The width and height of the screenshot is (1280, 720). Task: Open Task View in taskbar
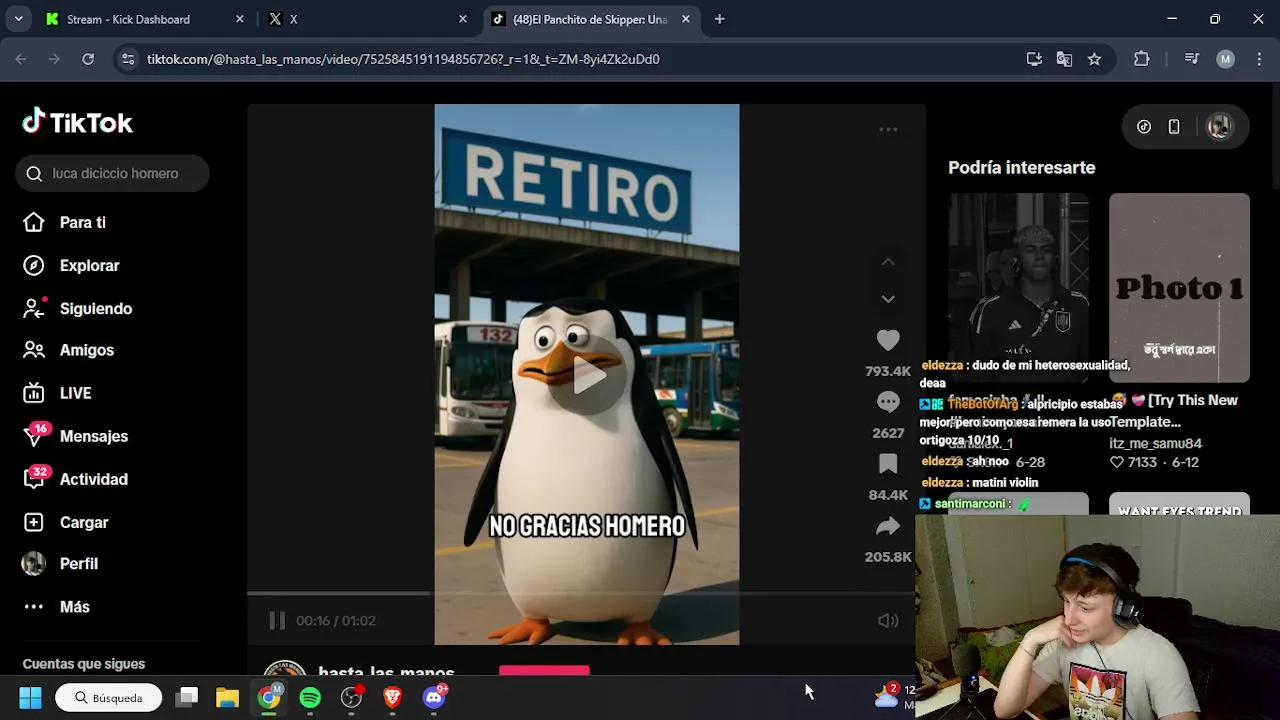pyautogui.click(x=187, y=697)
